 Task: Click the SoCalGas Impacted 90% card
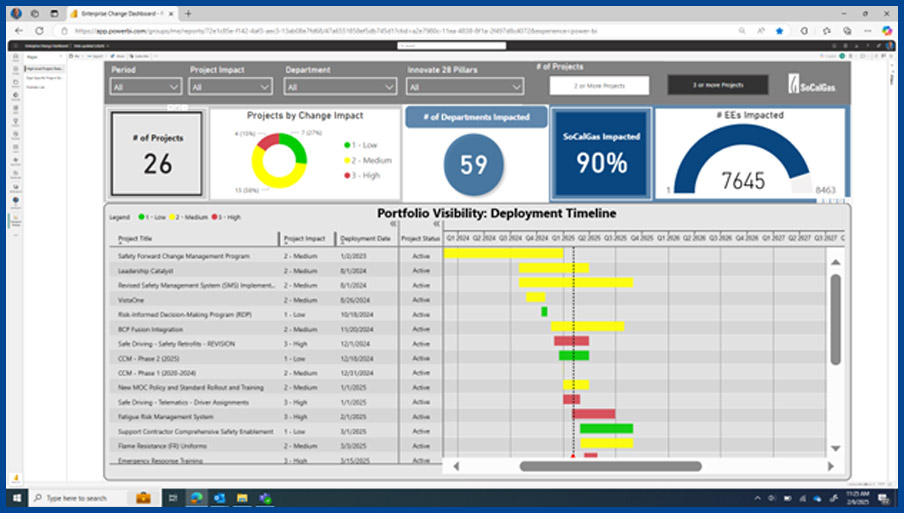pyautogui.click(x=601, y=154)
